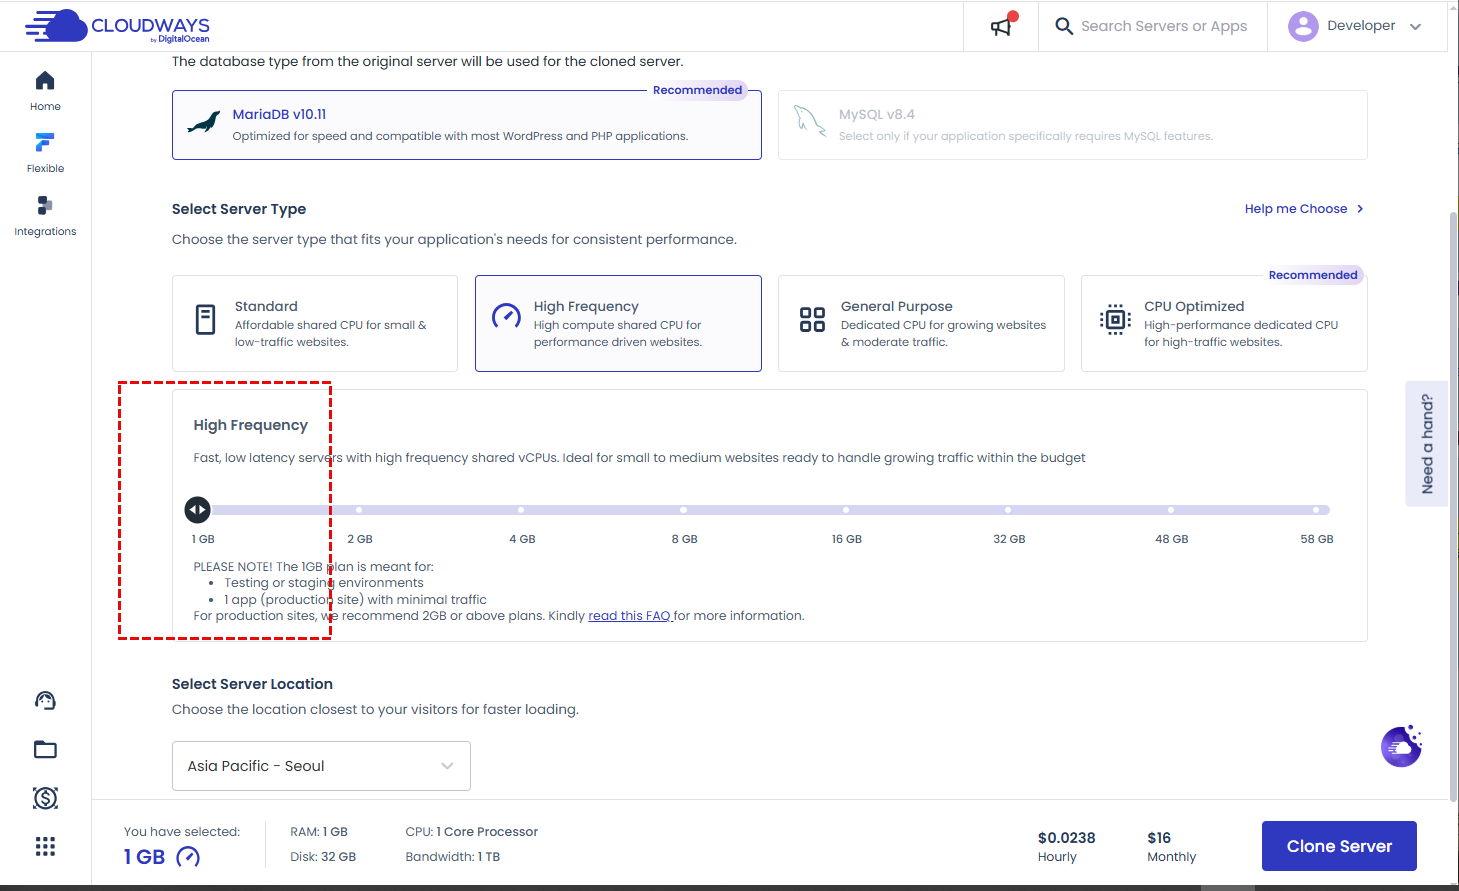Click the Recommended badge on CPU Optimized
The image size is (1459, 891).
[1313, 275]
